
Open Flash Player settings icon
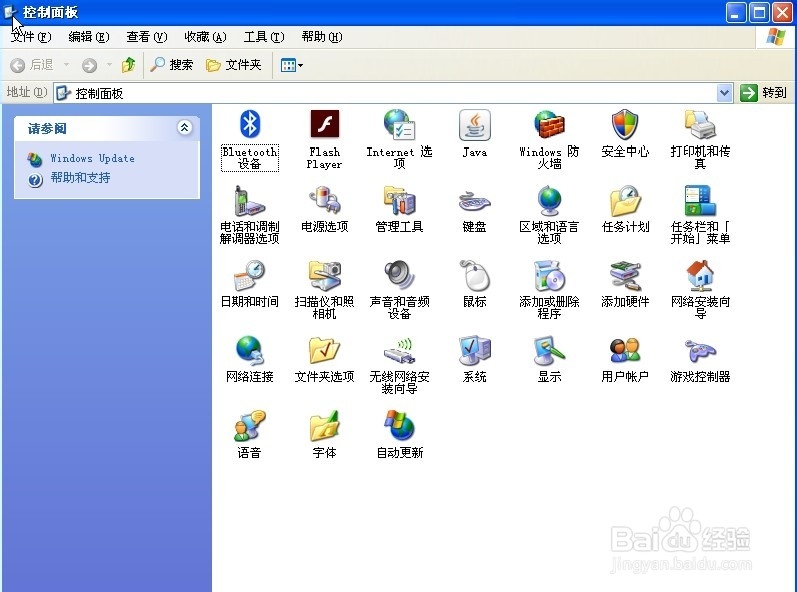(324, 124)
